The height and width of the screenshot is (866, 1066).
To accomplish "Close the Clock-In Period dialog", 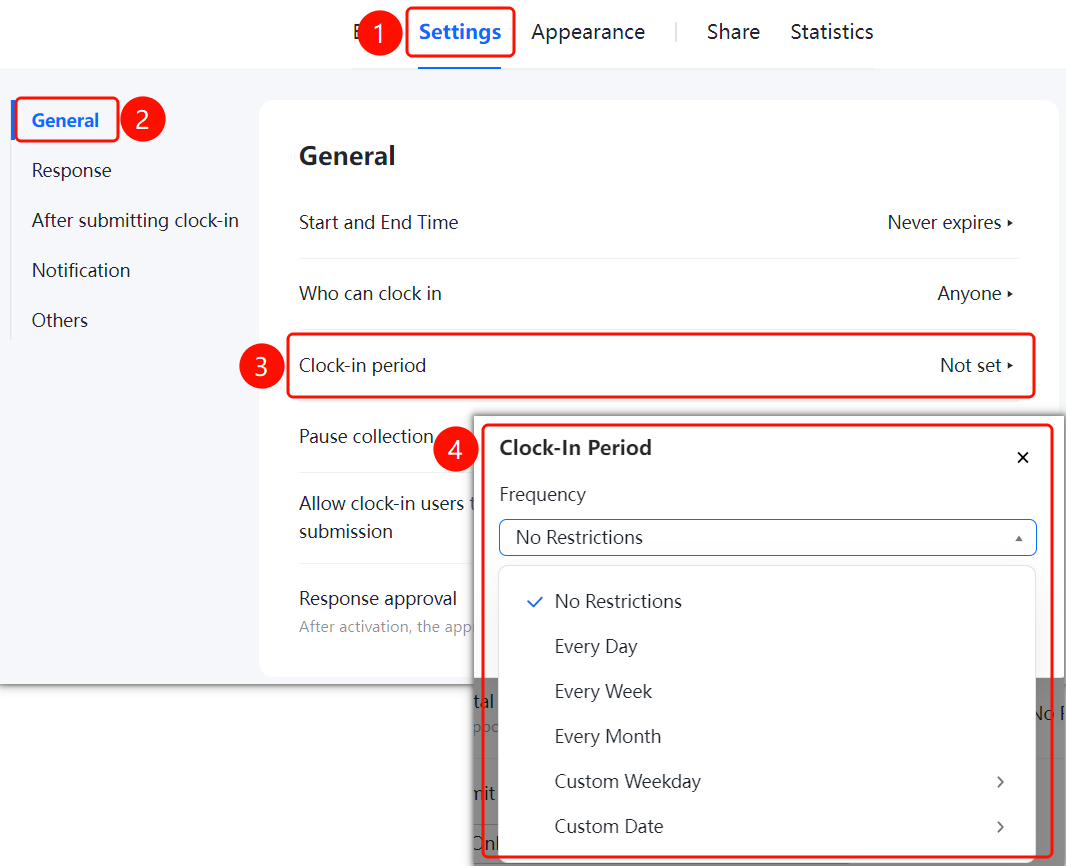I will [1022, 457].
